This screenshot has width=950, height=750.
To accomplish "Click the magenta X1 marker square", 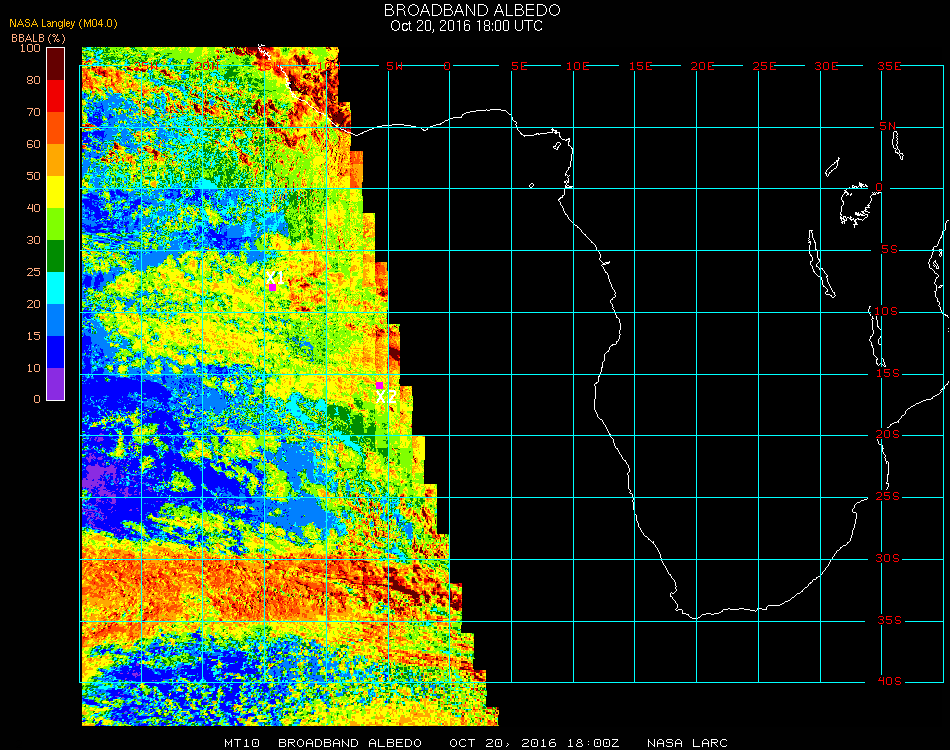I will click(x=273, y=287).
